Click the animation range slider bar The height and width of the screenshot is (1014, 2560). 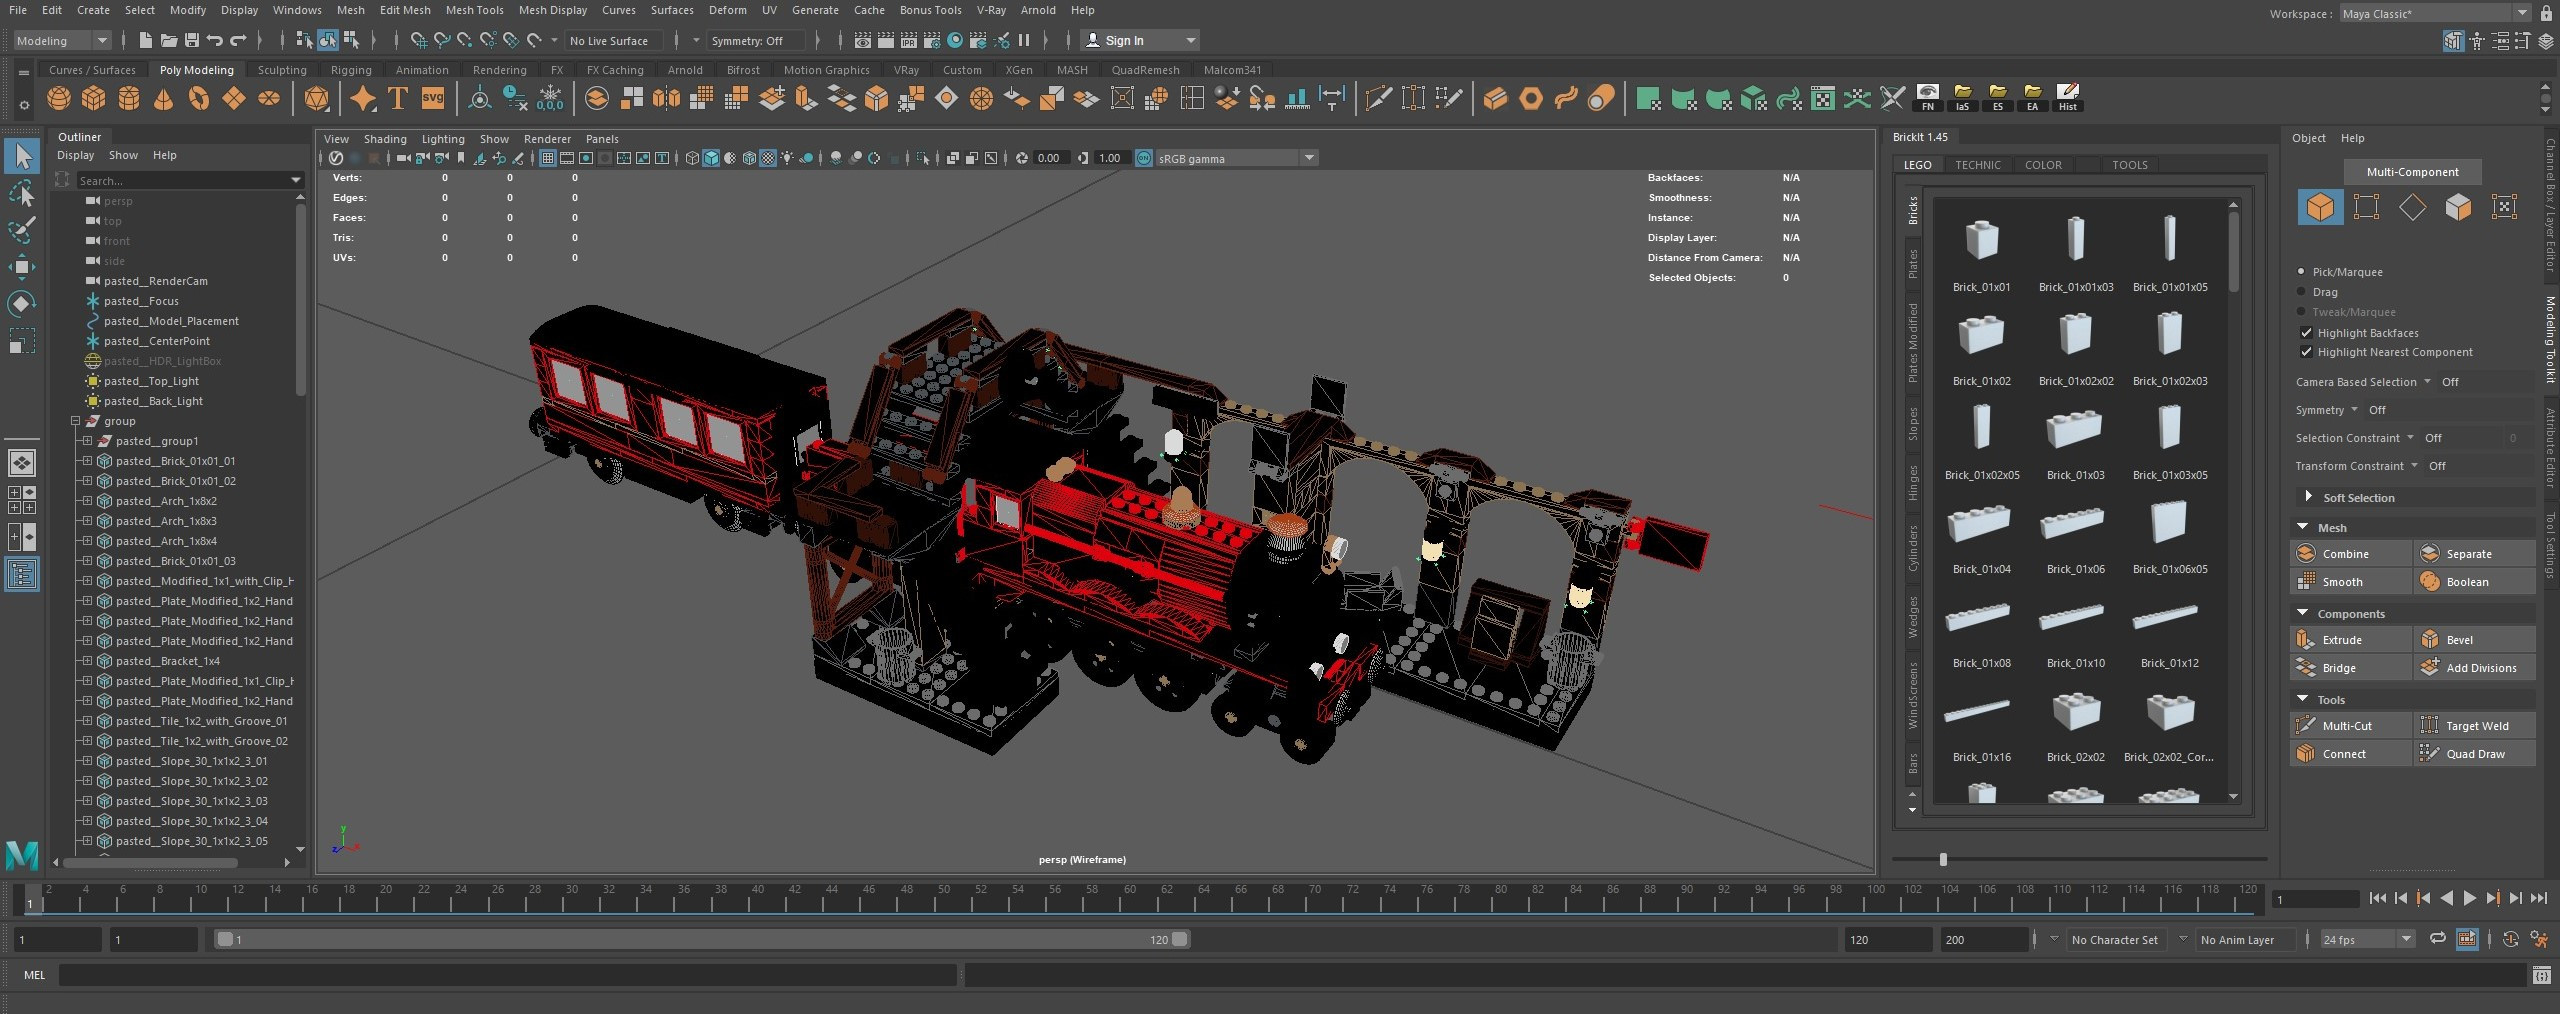[703, 939]
